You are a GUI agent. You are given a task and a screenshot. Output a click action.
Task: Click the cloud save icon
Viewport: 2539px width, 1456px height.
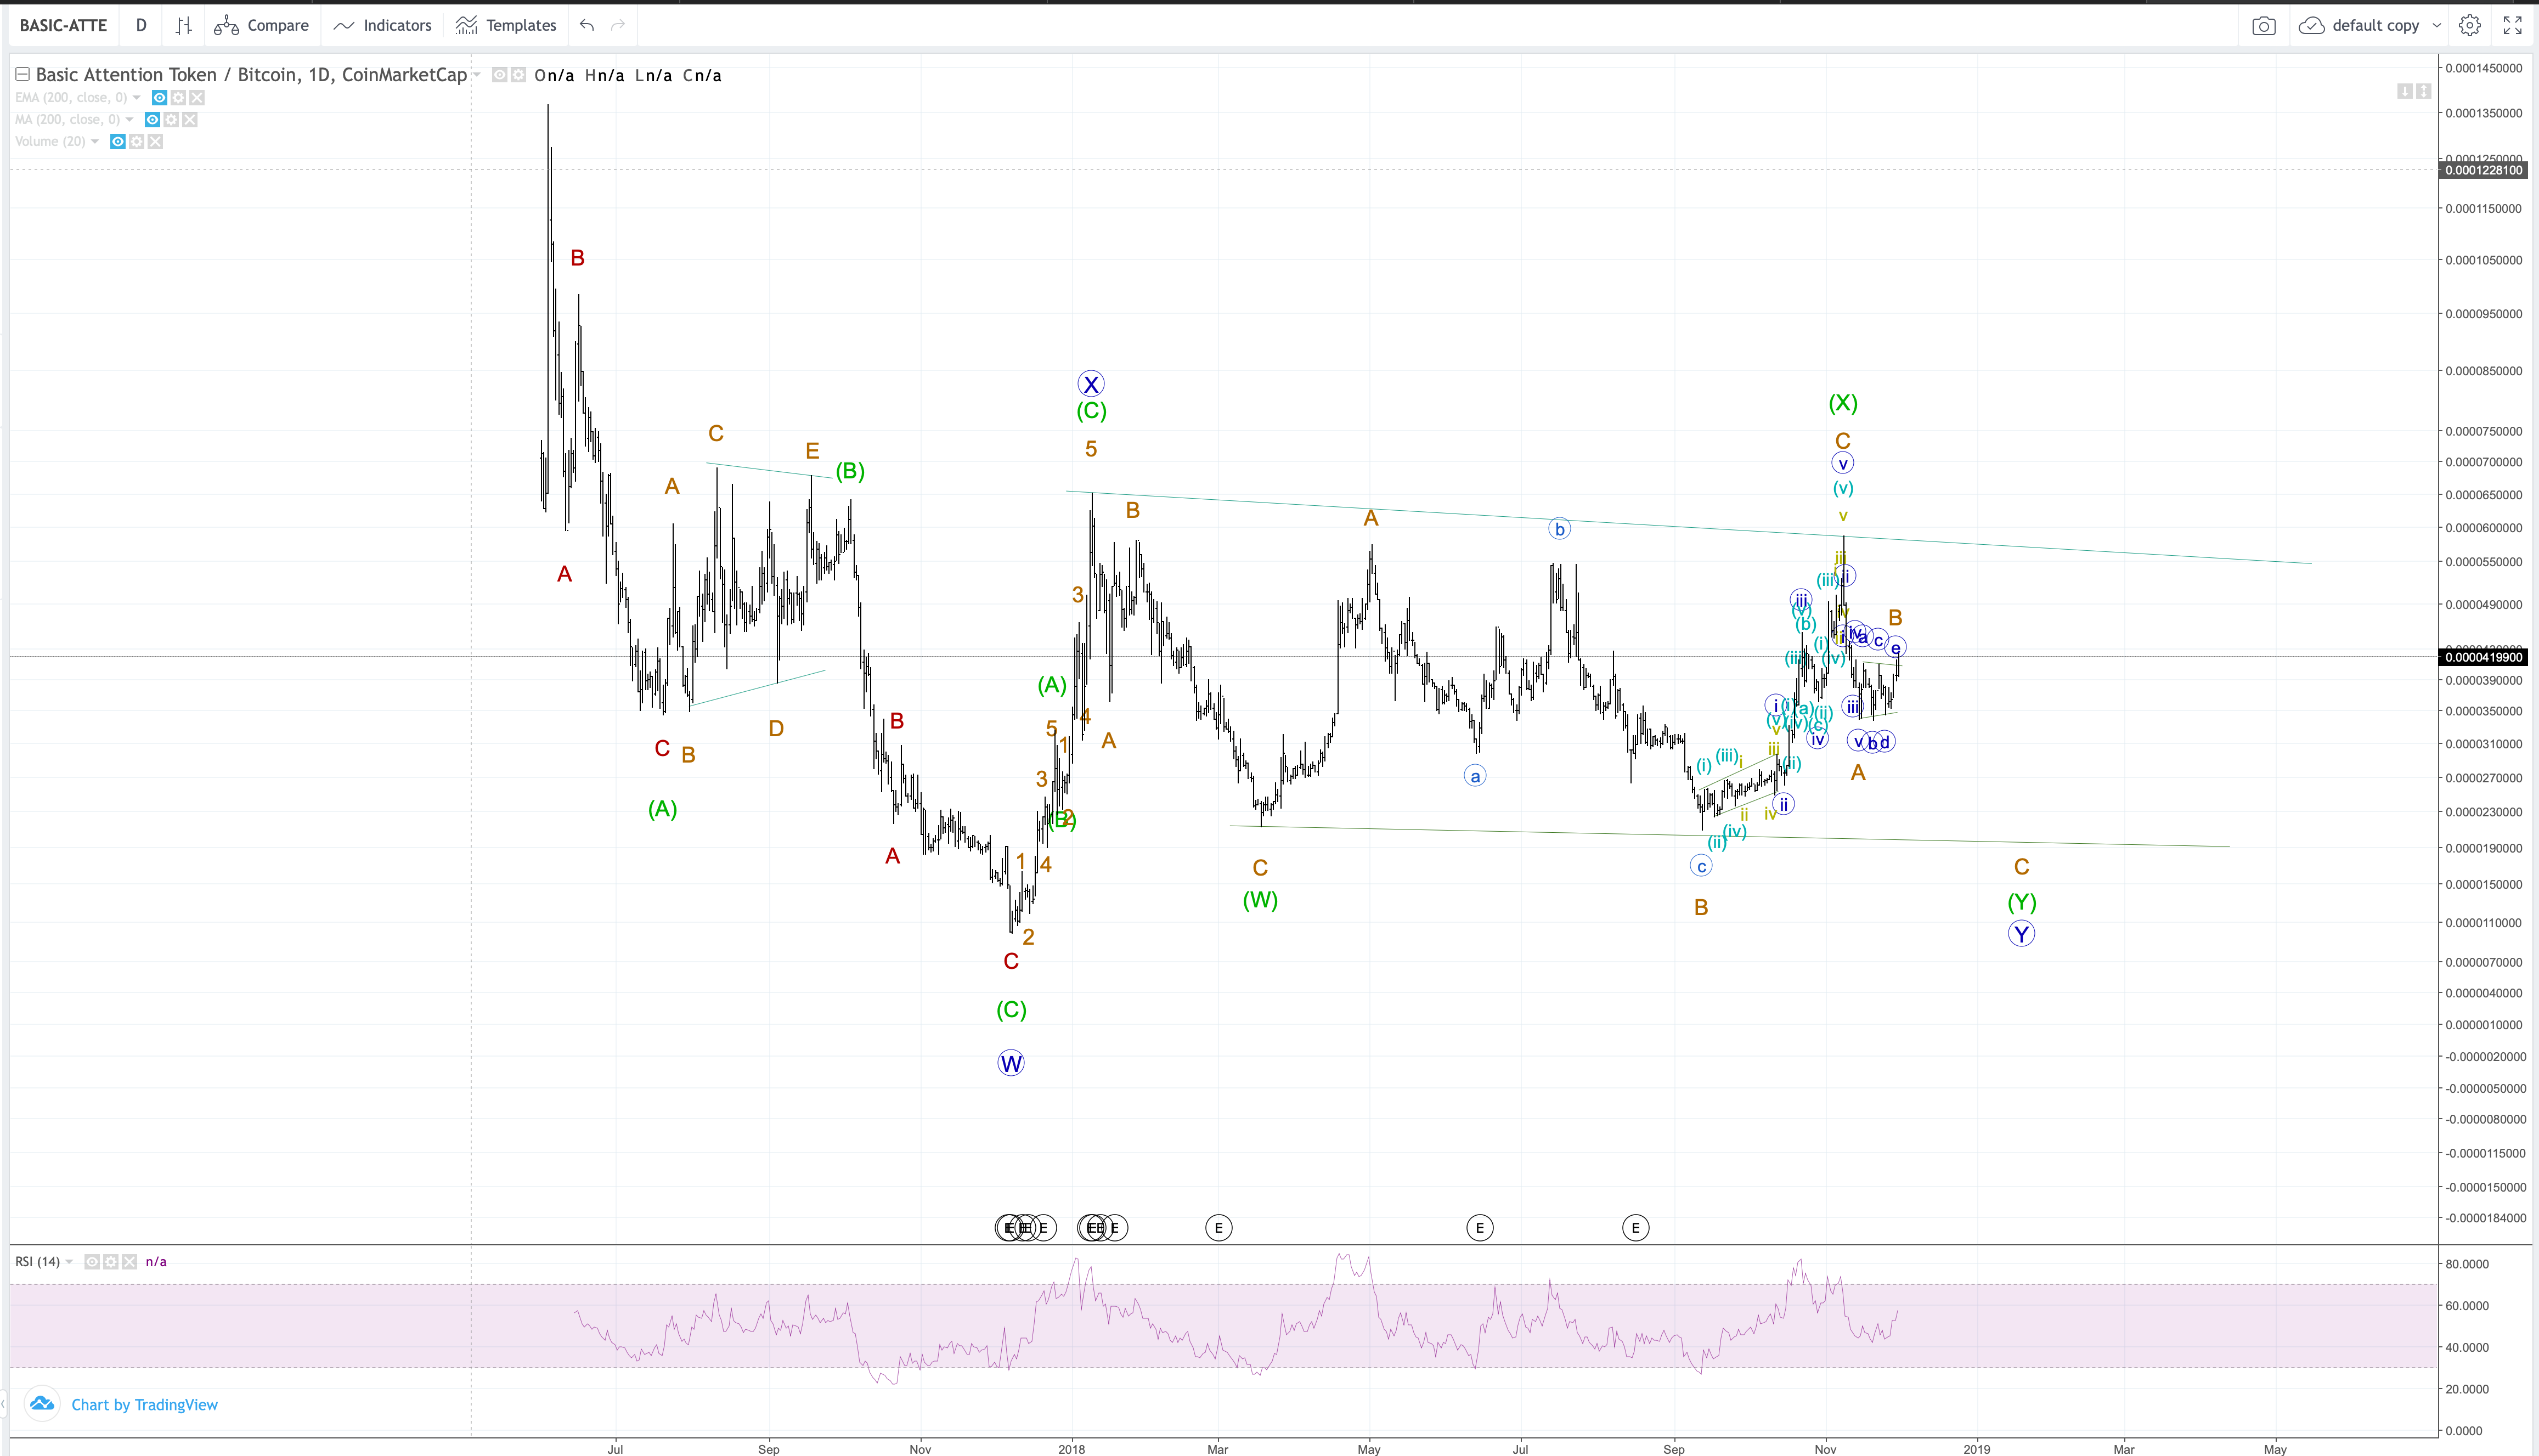2311,26
